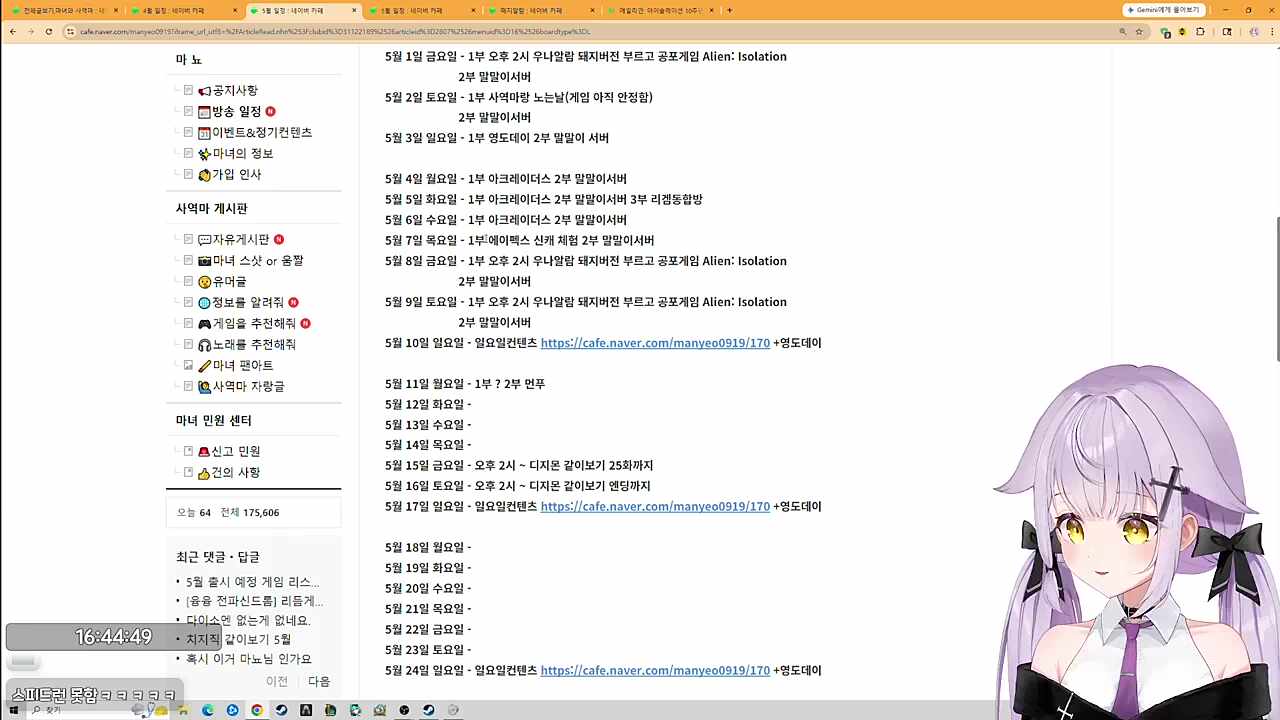Open the Windows Start menu
1280x720 pixels.
coord(13,710)
